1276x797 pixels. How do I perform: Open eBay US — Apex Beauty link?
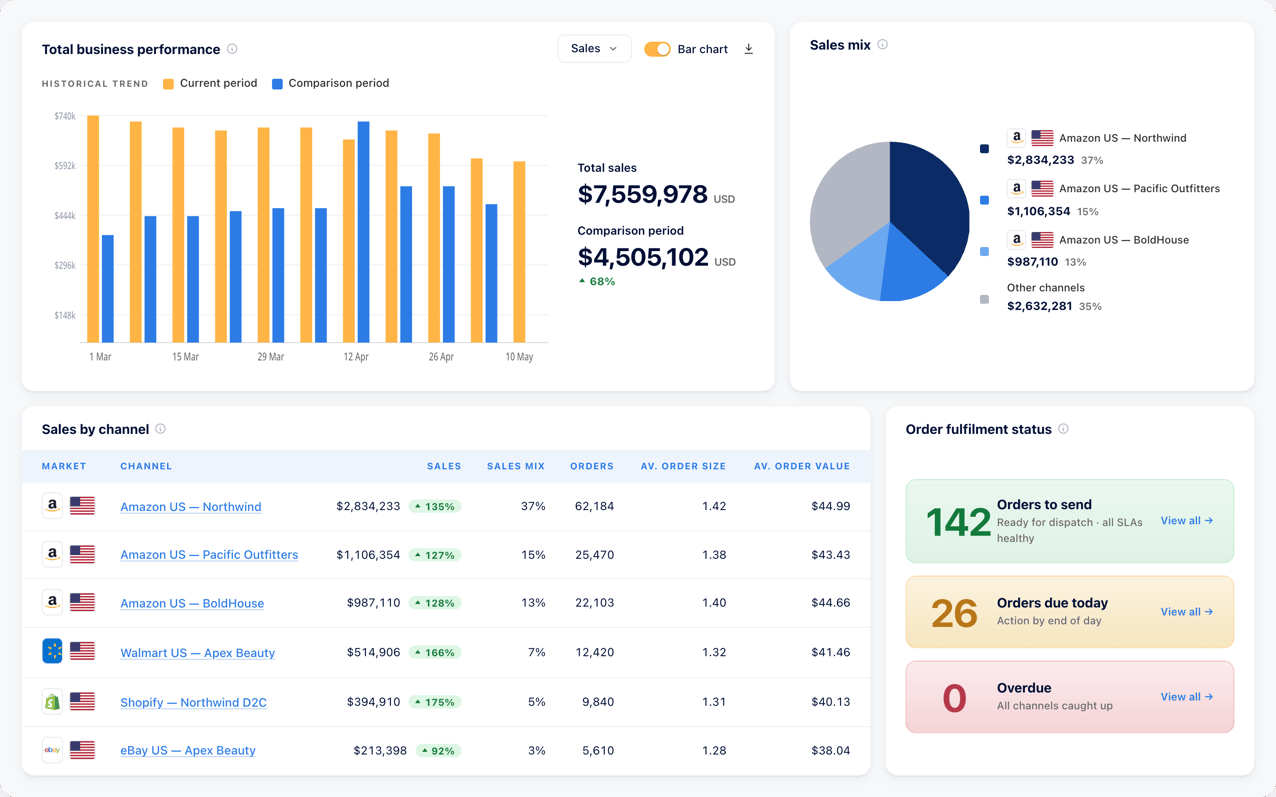tap(188, 751)
